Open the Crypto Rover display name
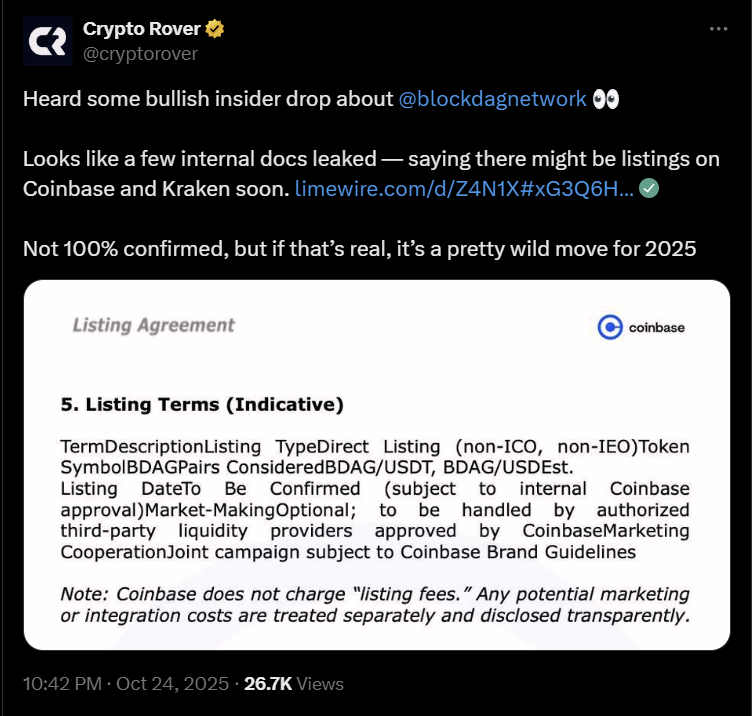Viewport: 752px width, 716px height. coord(140,29)
